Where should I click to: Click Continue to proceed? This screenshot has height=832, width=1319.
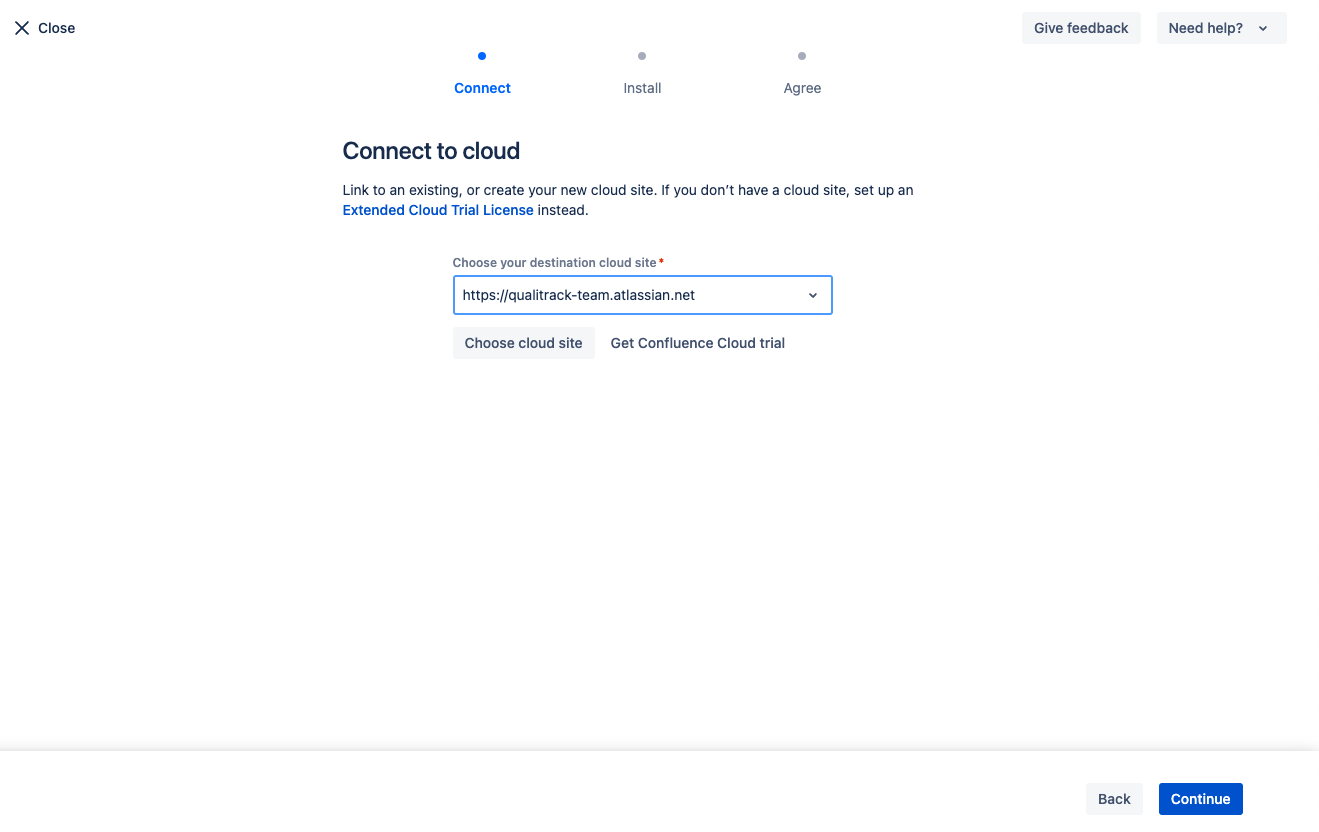[1200, 799]
